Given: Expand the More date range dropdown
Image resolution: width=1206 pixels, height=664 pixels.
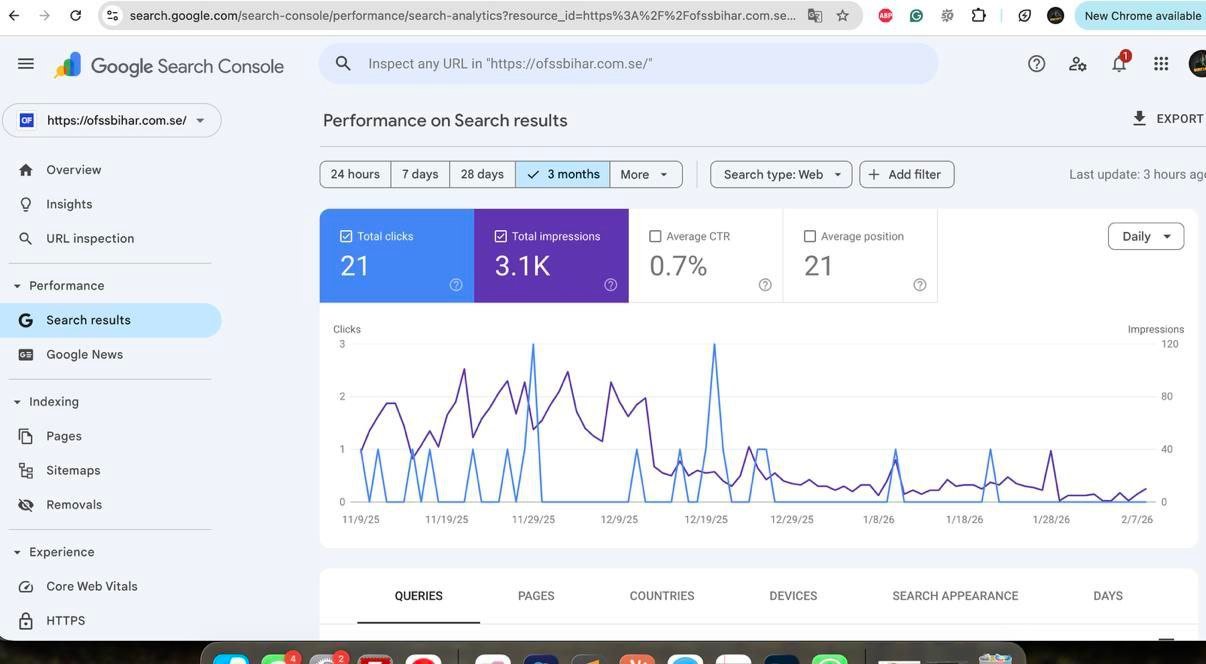Looking at the screenshot, I should click(645, 175).
